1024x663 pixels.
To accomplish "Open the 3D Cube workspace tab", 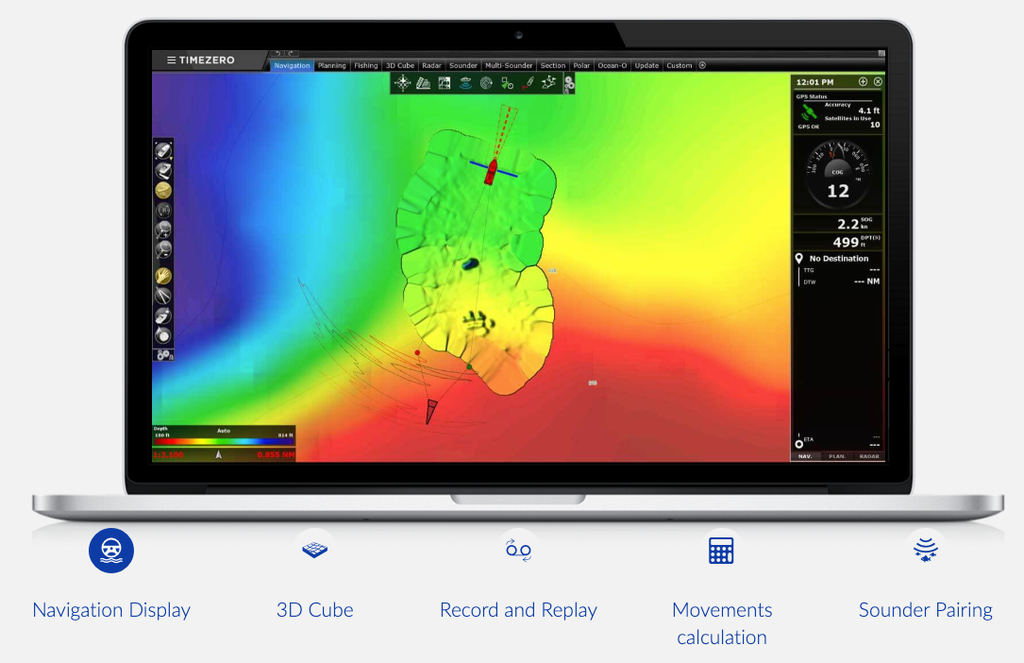I will (x=399, y=66).
